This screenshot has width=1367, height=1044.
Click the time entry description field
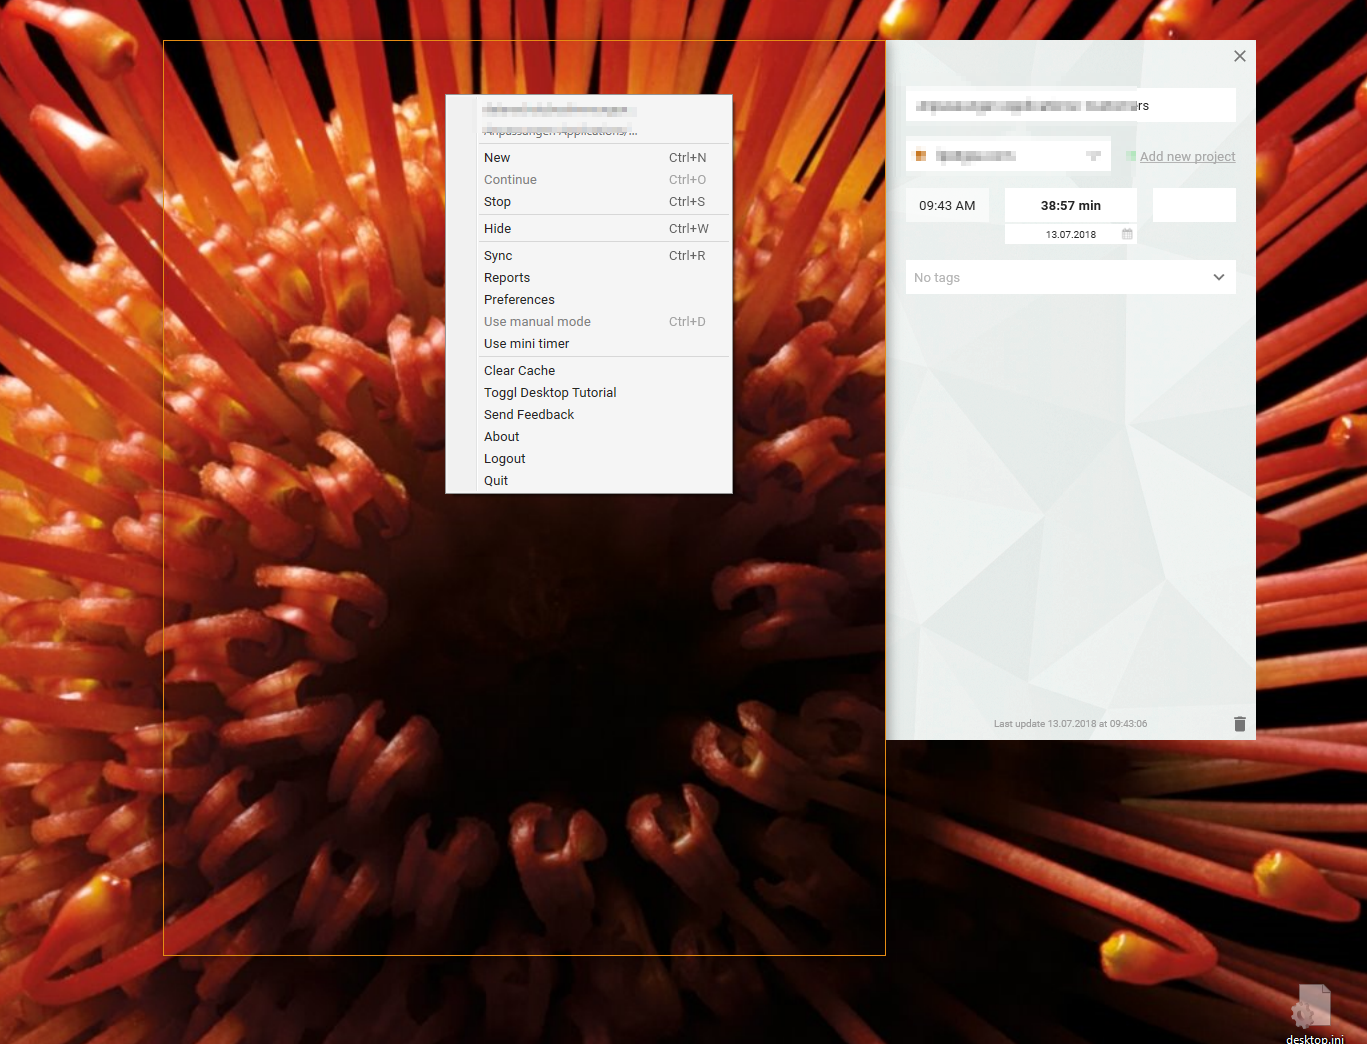[x=1071, y=105]
